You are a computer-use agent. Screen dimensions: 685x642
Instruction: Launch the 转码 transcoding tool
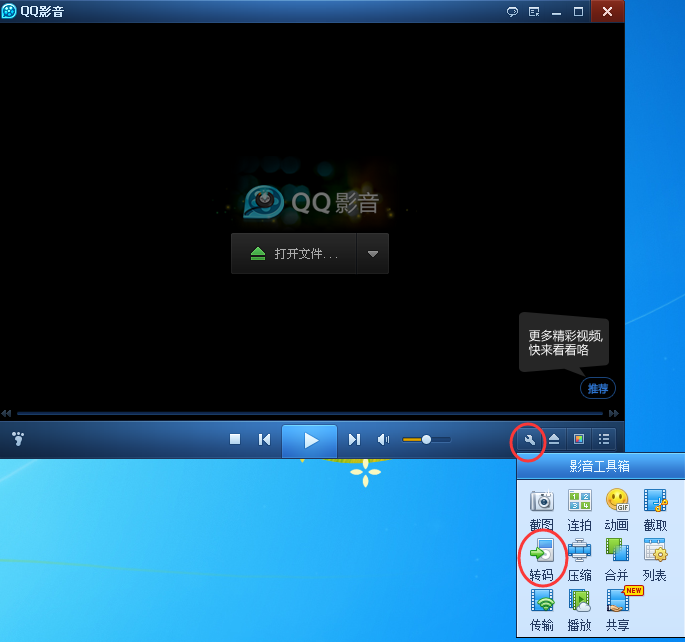point(542,560)
